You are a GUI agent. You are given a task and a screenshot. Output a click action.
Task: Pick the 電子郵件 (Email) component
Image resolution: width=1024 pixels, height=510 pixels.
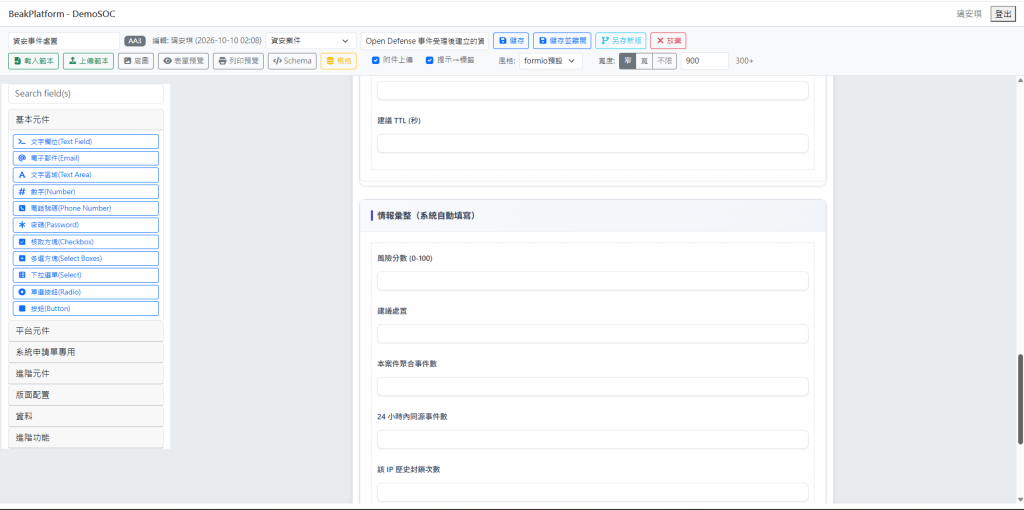tap(86, 158)
